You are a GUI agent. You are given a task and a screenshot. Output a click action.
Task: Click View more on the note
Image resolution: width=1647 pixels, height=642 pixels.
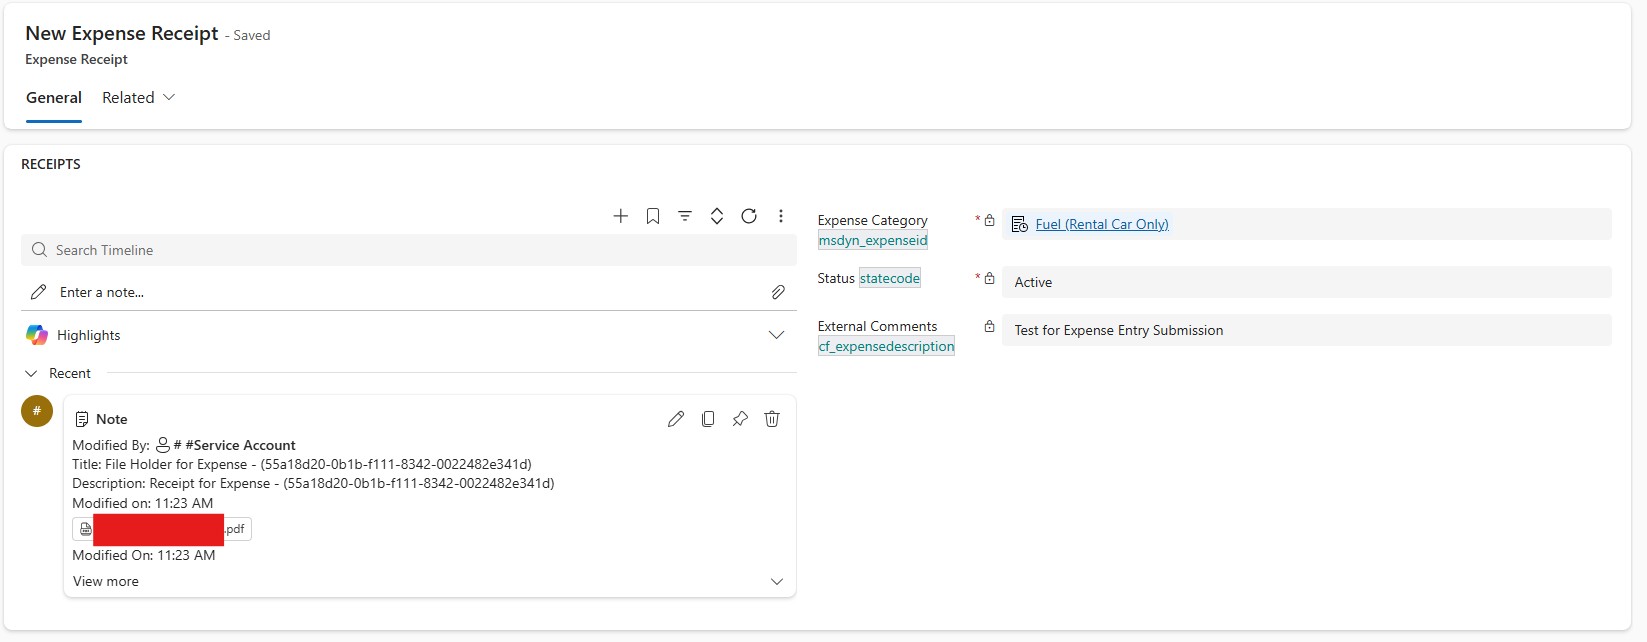click(106, 581)
